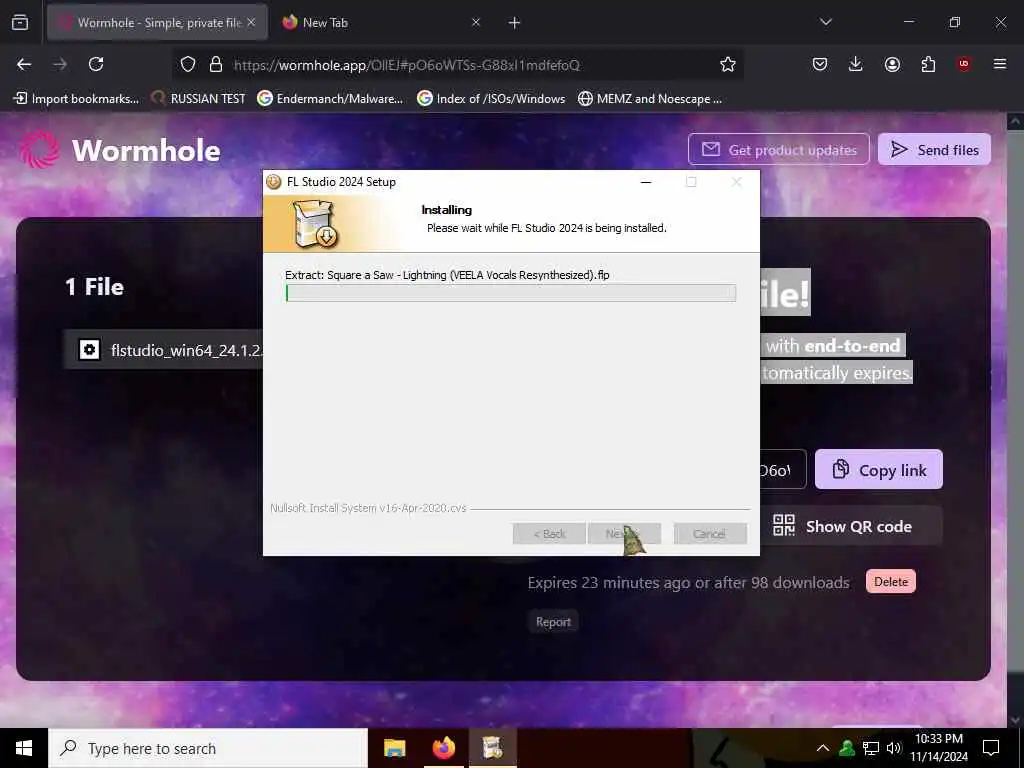Click the FL Studio Setup title icon
1024x768 pixels.
(274, 182)
